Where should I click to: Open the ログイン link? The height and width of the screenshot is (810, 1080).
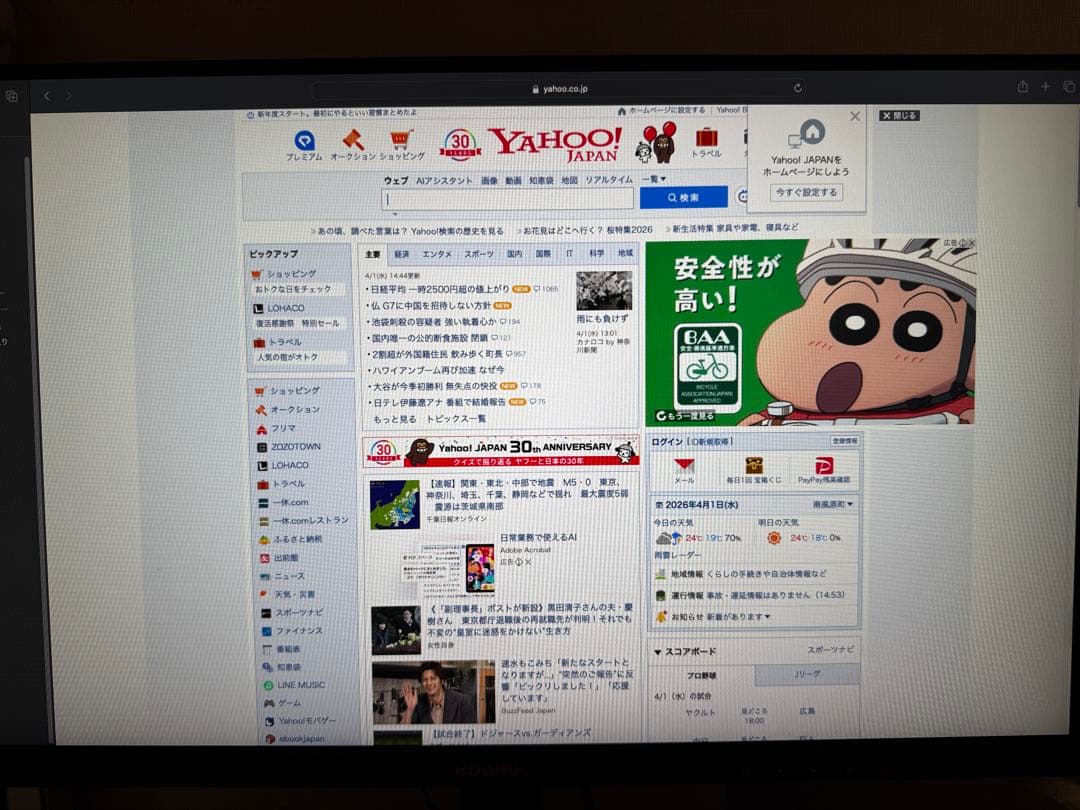[x=667, y=442]
